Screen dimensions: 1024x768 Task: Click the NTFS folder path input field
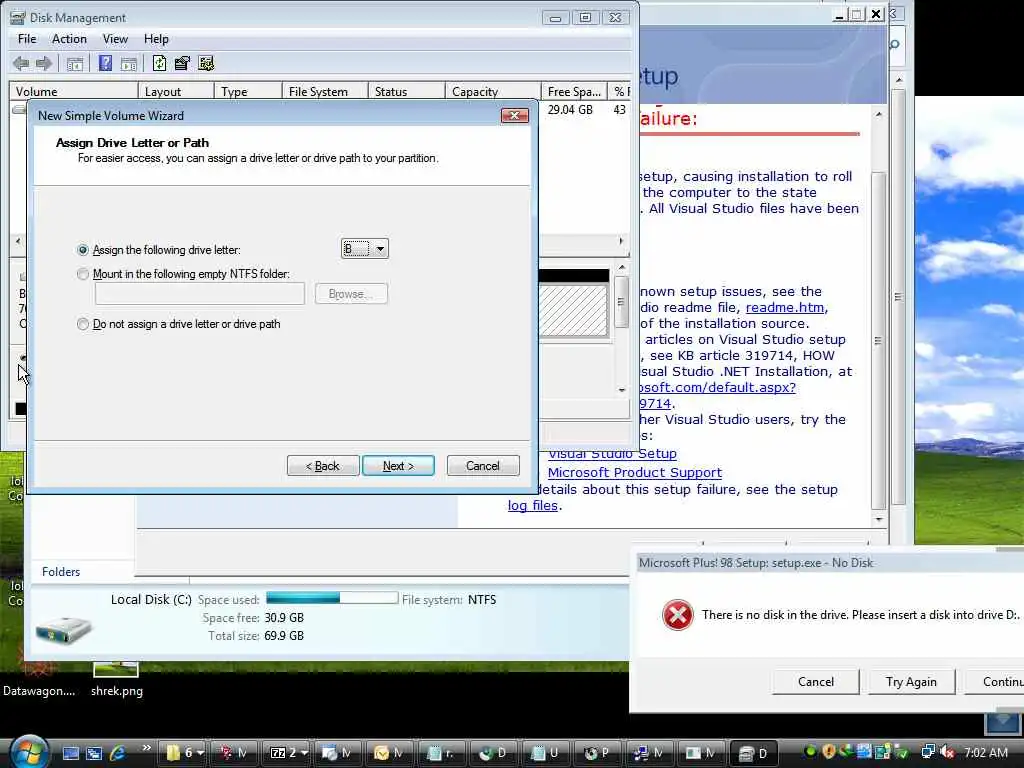pos(199,294)
